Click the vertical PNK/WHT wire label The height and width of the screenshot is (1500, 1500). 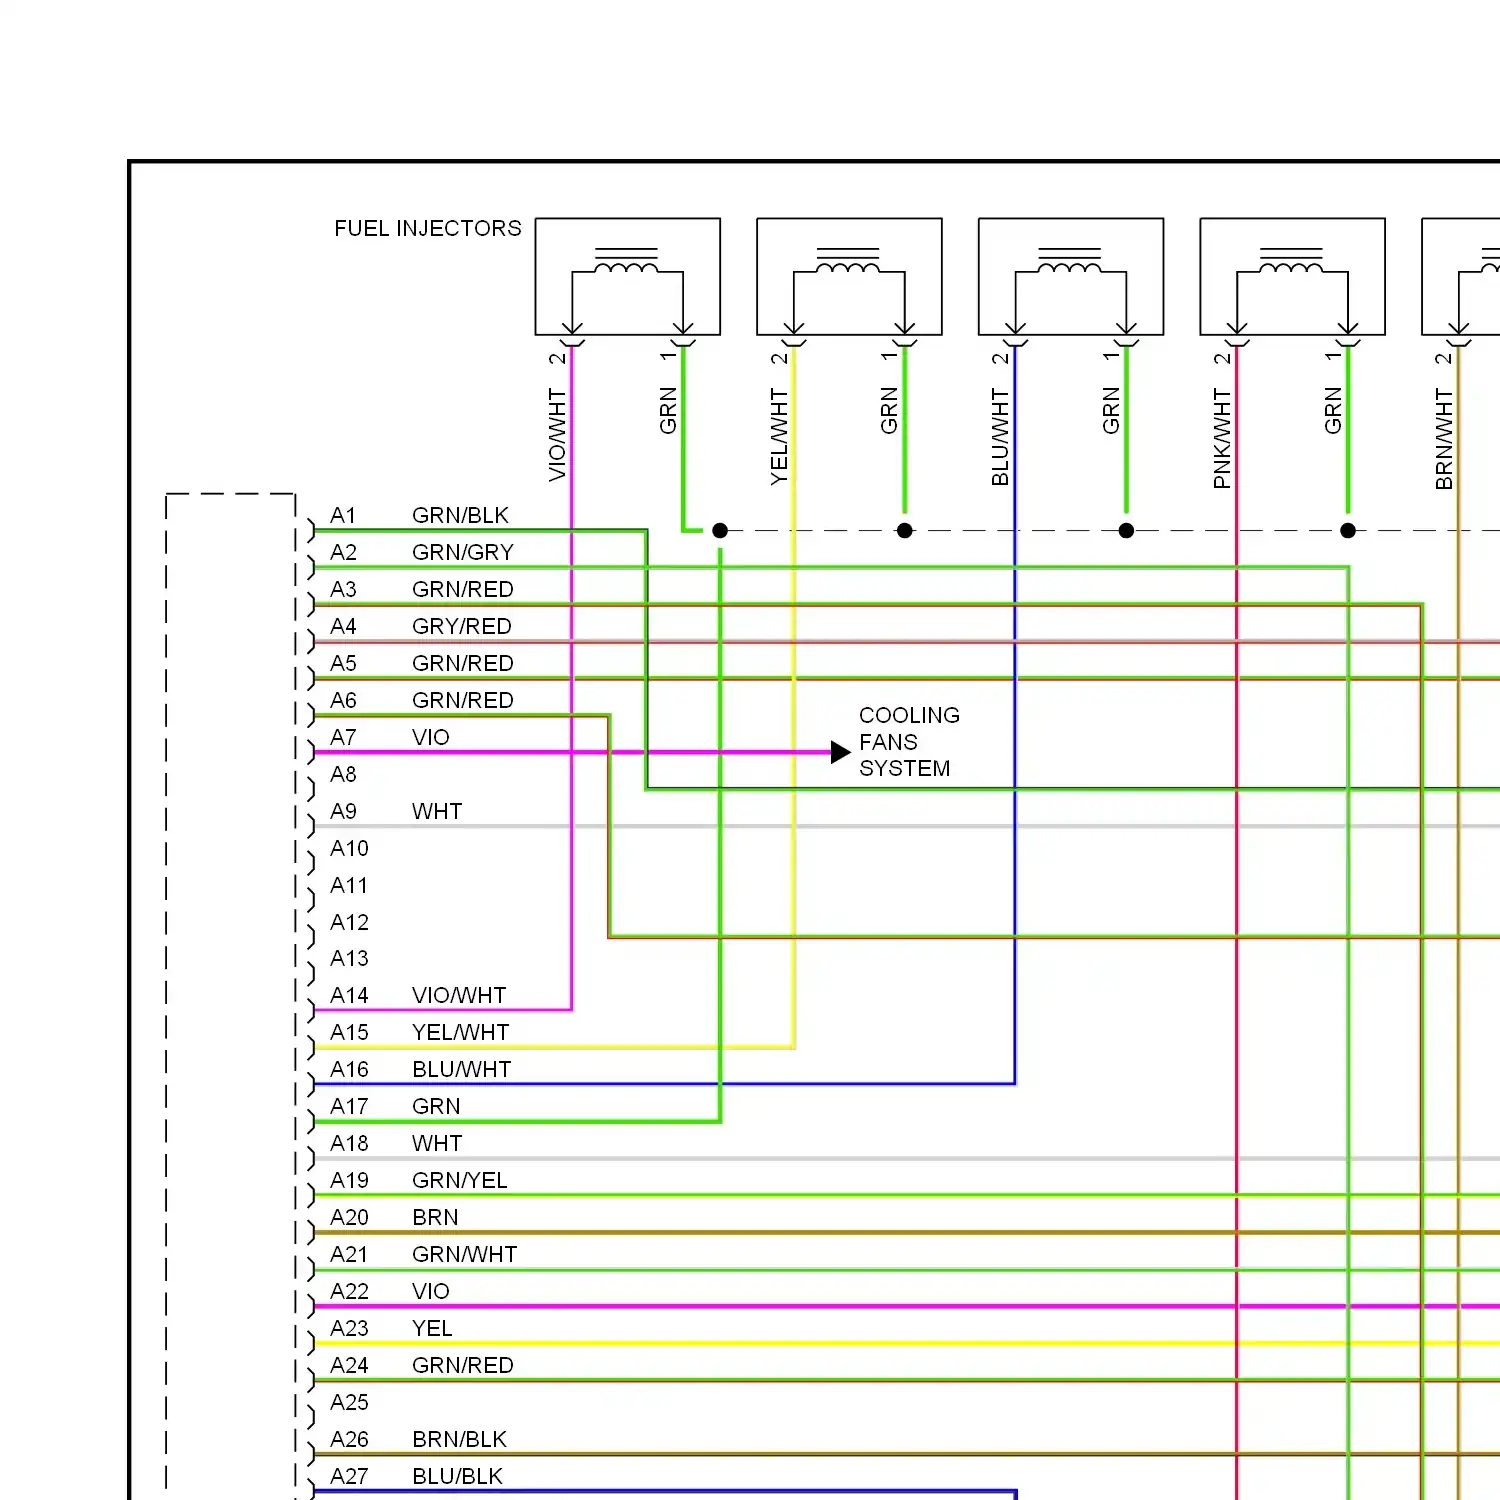click(1221, 439)
